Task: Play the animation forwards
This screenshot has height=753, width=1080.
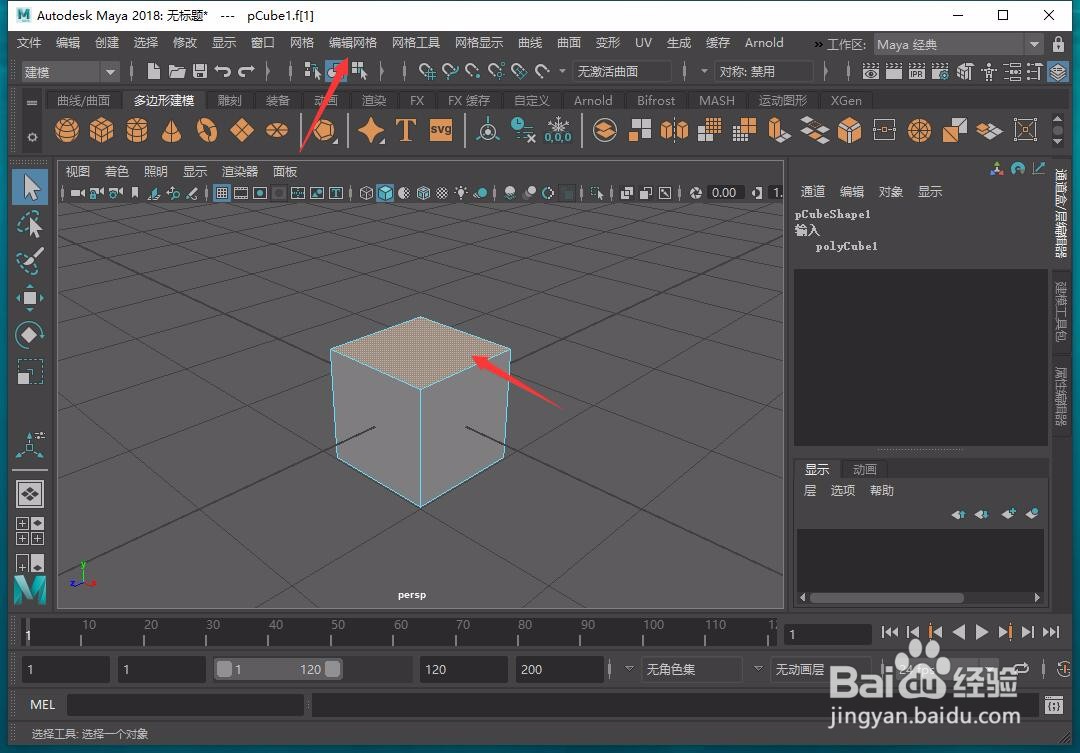Action: click(982, 632)
